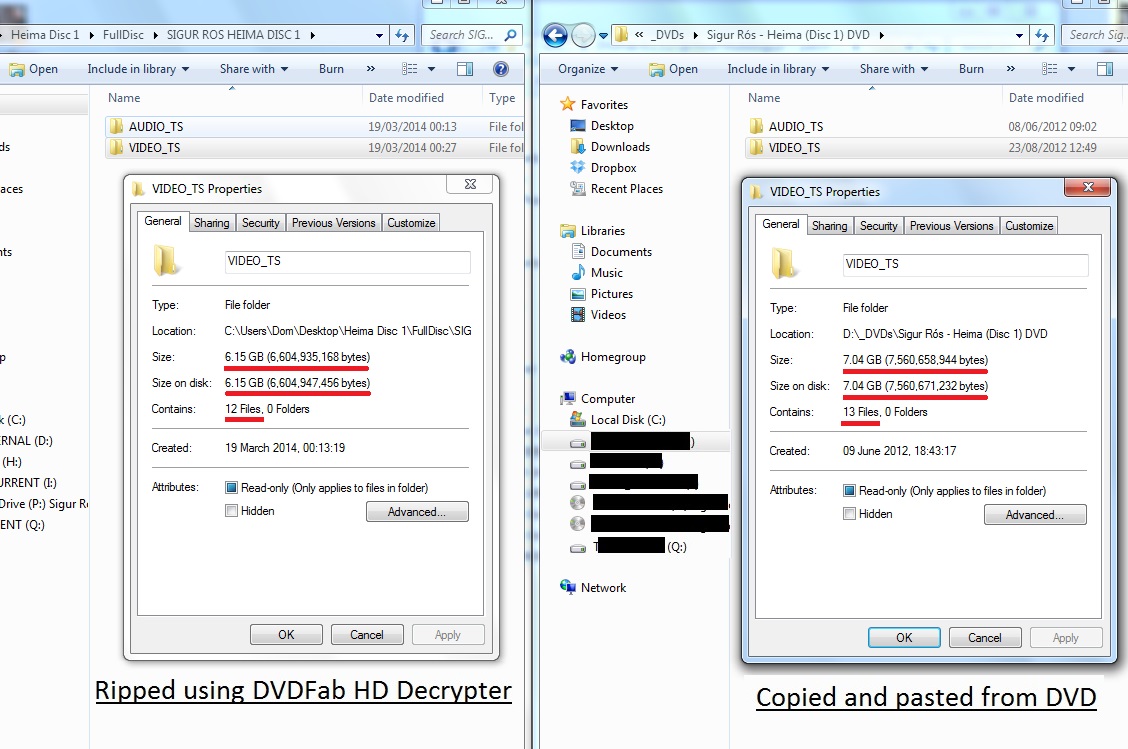Click Advanced button in left Properties dialog
Screen dimensions: 1128x749
pos(417,512)
